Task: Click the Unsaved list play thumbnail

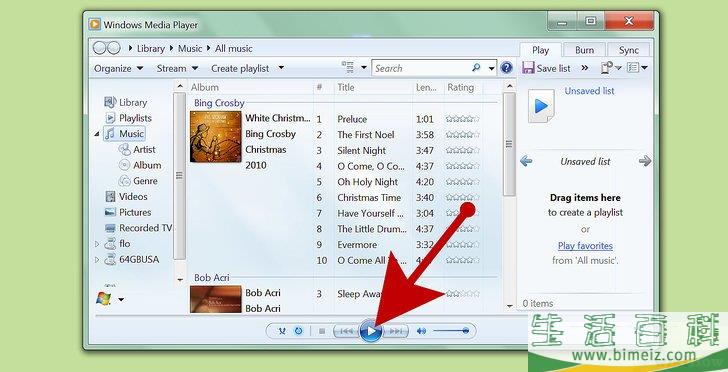Action: pyautogui.click(x=541, y=106)
